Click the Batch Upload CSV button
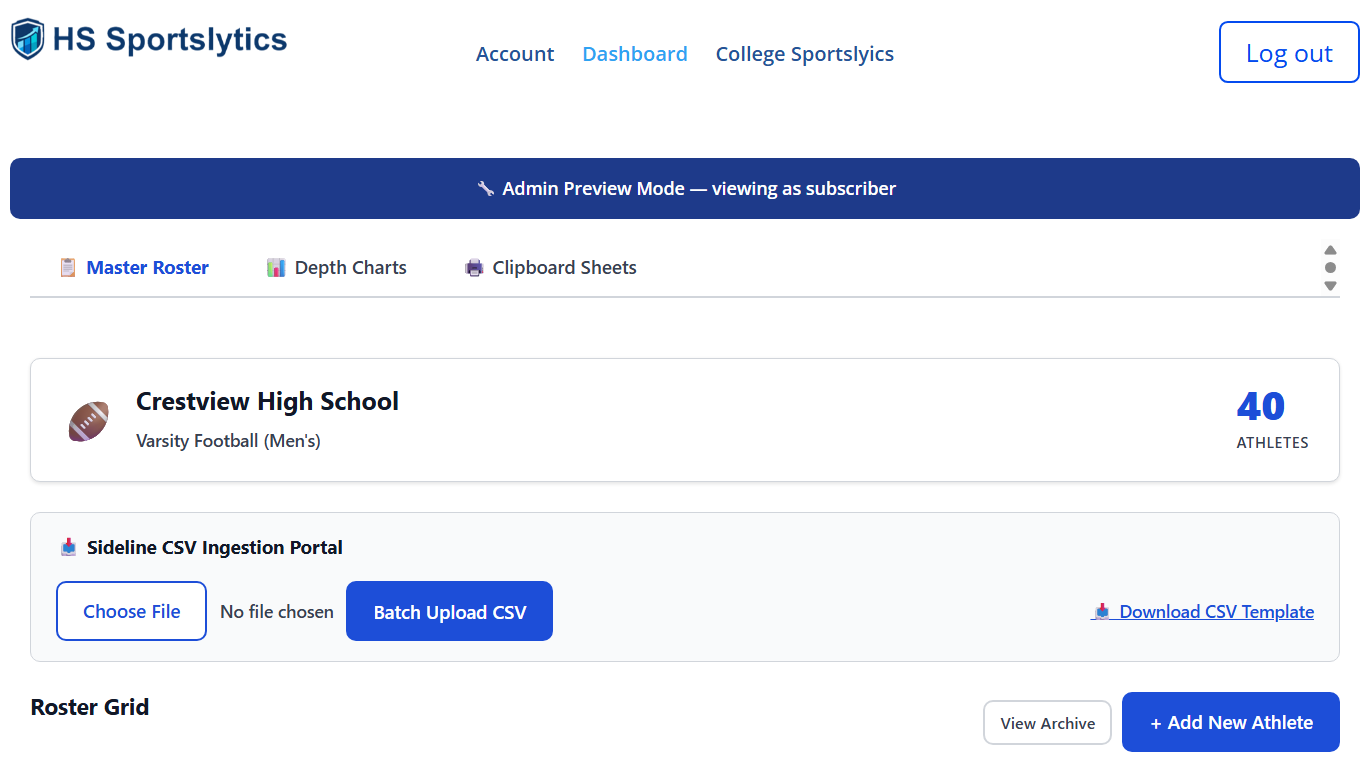The image size is (1372, 760). [x=450, y=611]
